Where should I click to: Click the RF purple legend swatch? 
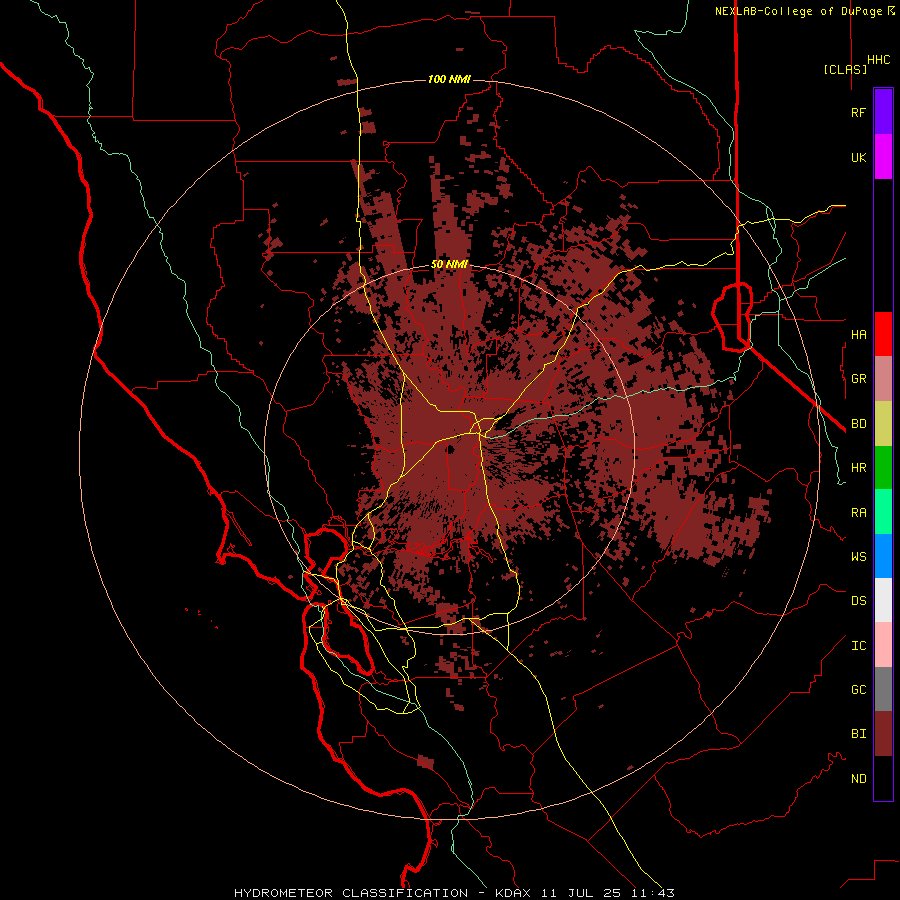pyautogui.click(x=883, y=112)
